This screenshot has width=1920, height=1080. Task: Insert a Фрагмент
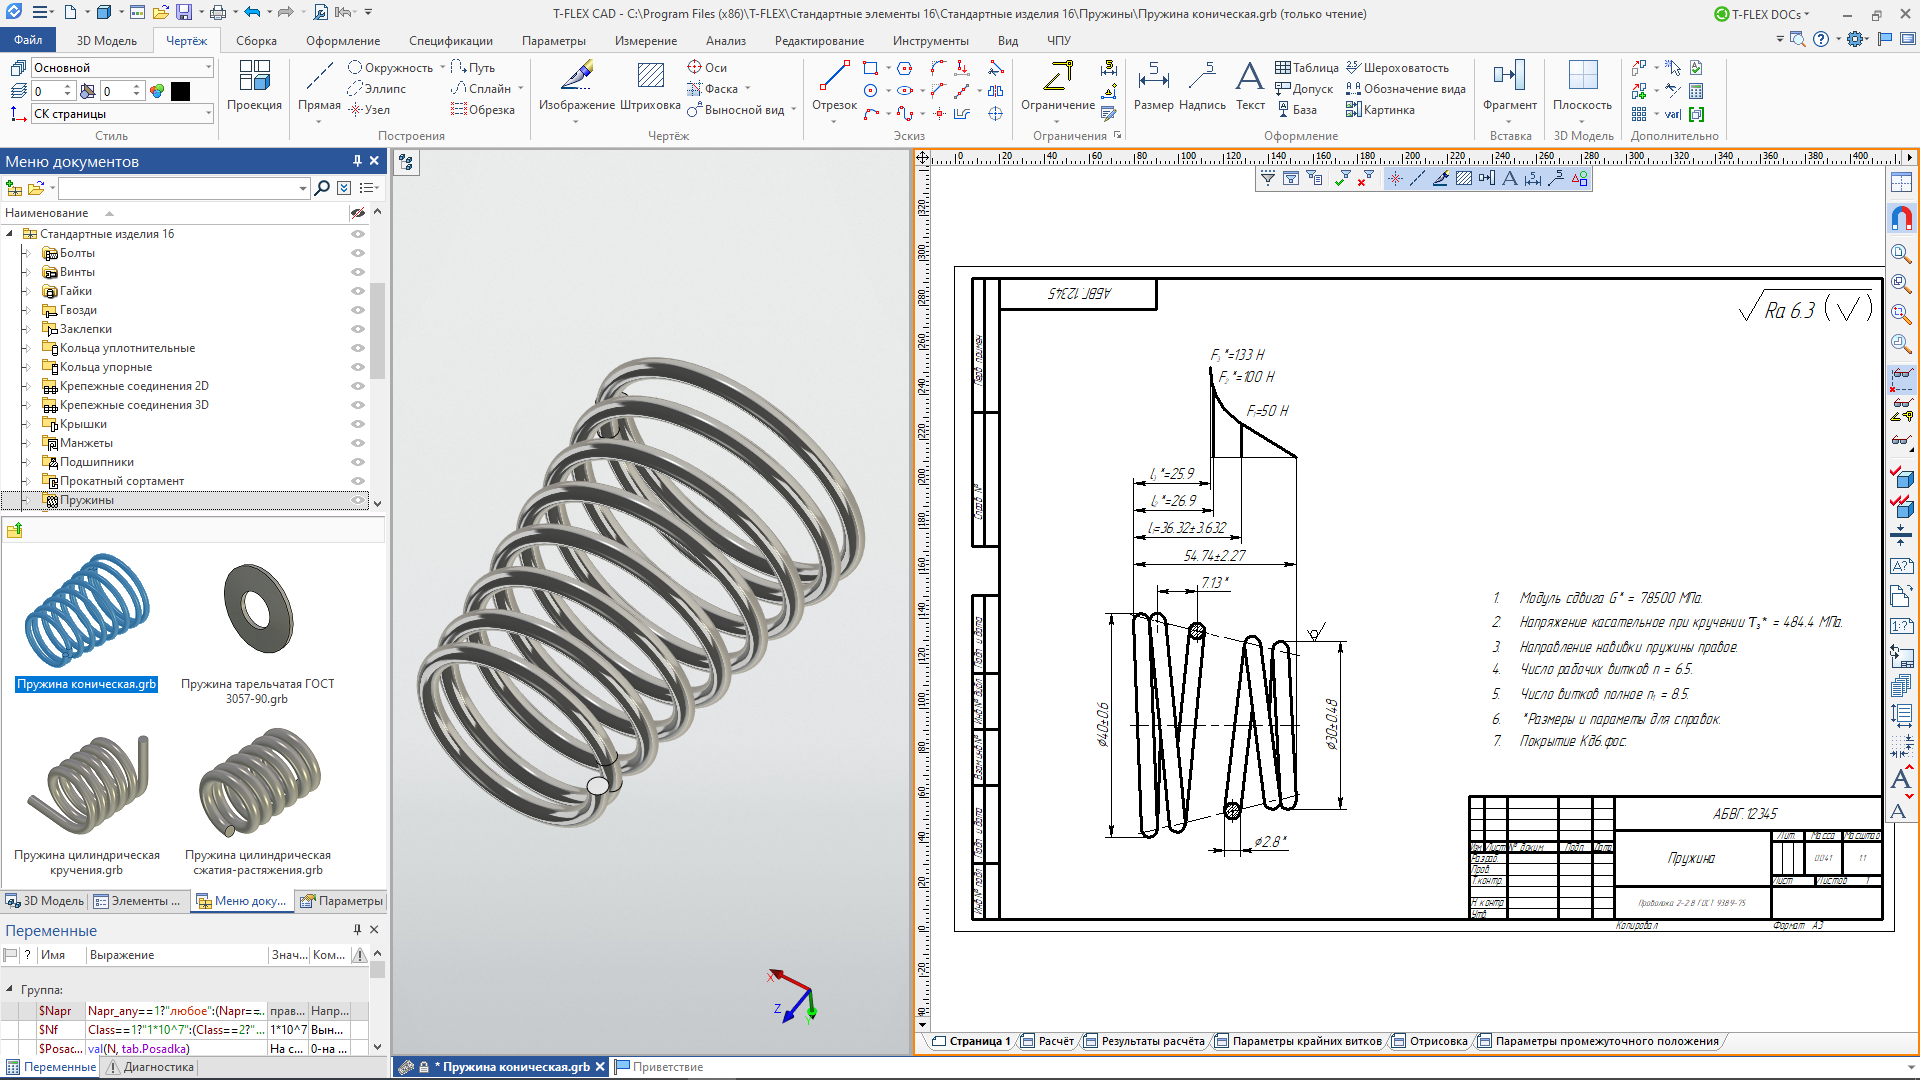1510,86
